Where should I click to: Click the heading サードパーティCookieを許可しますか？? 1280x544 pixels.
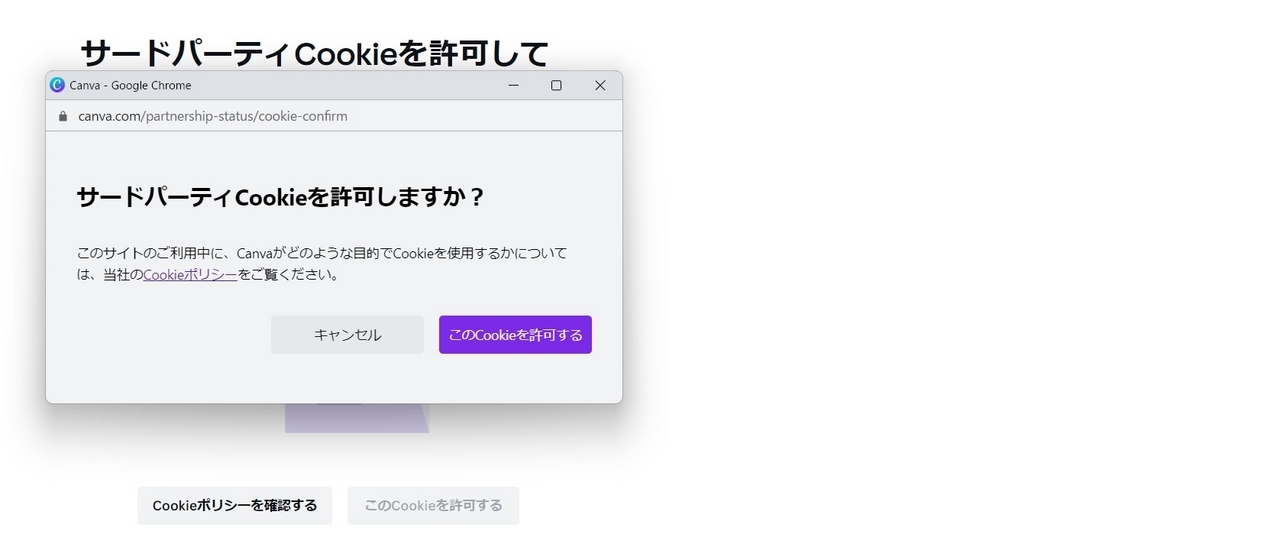[x=281, y=197]
